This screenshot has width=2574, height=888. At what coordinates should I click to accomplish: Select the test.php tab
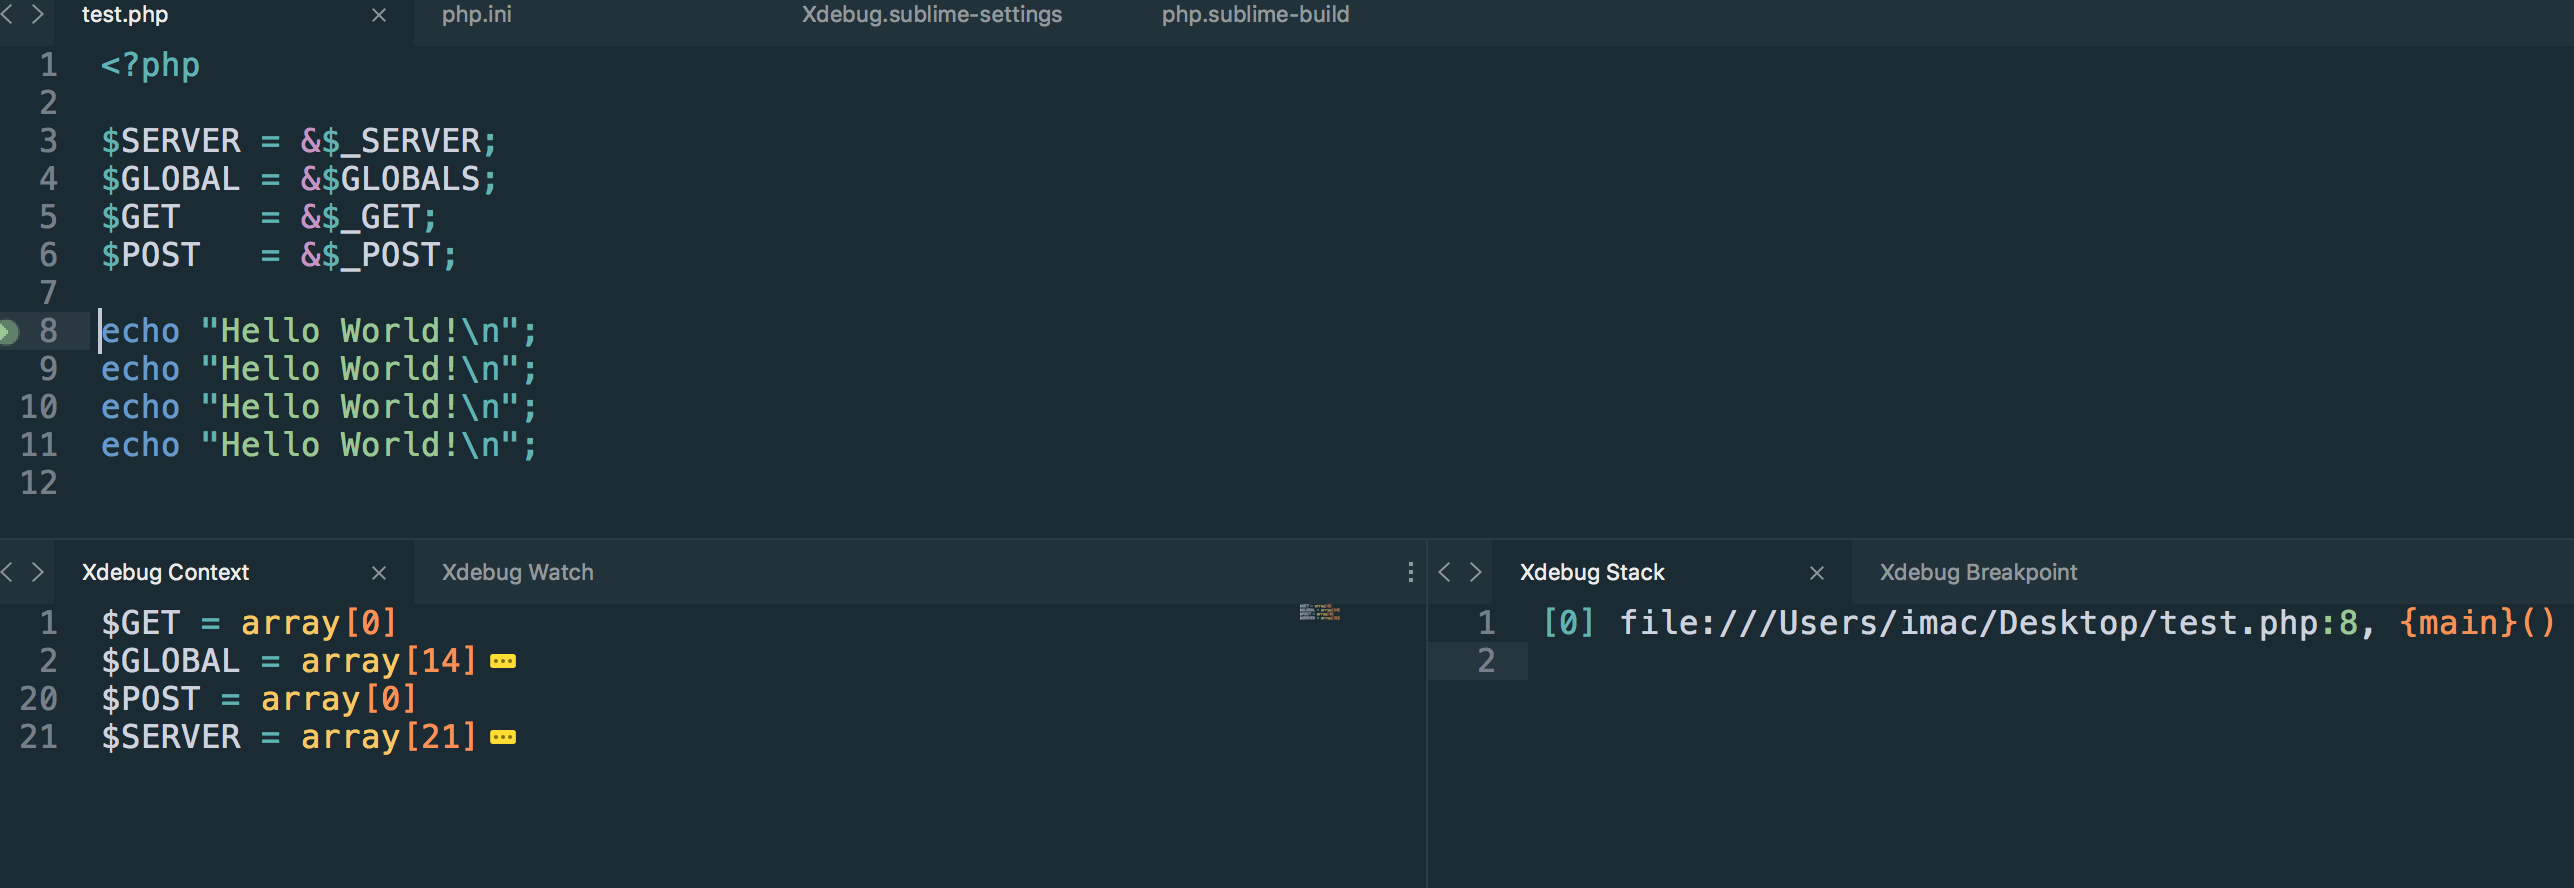tap(125, 15)
